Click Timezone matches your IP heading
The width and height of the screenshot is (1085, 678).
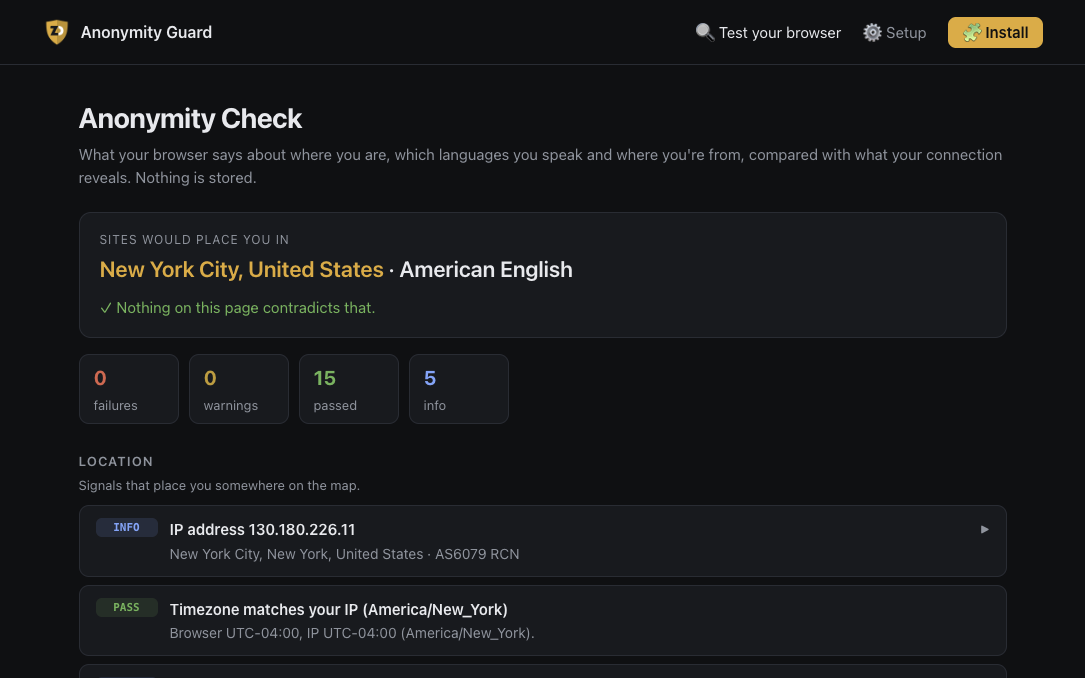tap(338, 610)
